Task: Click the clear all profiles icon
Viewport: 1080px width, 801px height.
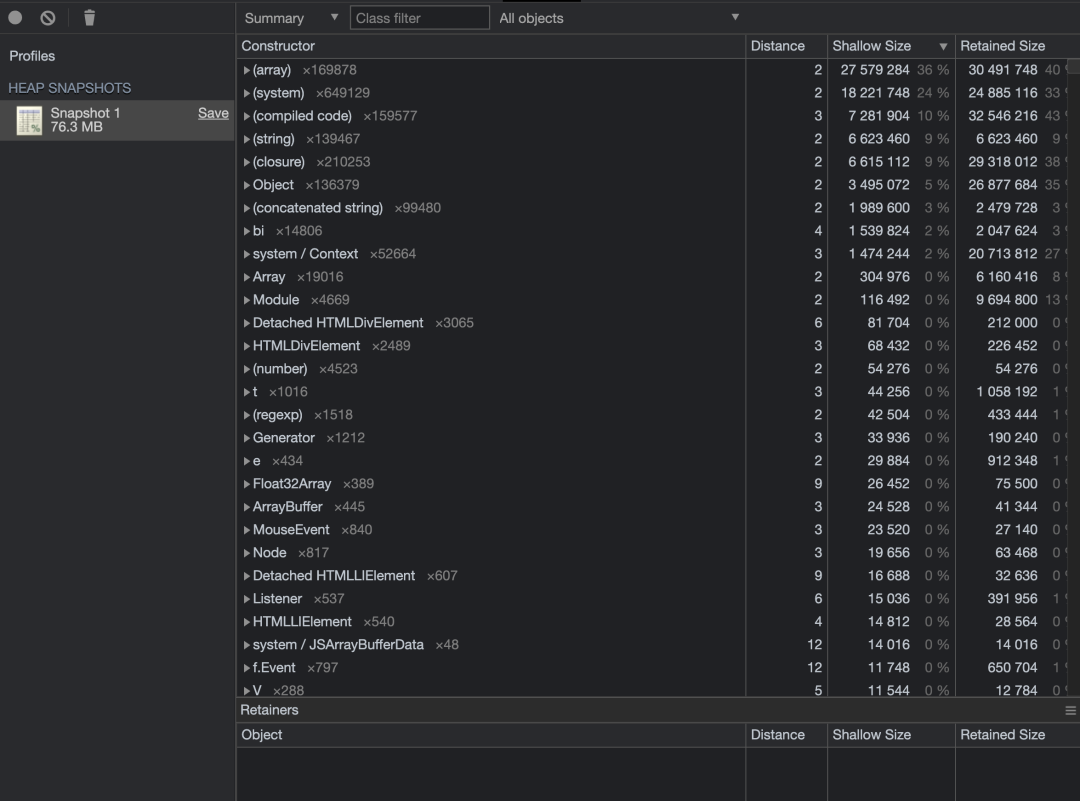Action: click(x=48, y=18)
